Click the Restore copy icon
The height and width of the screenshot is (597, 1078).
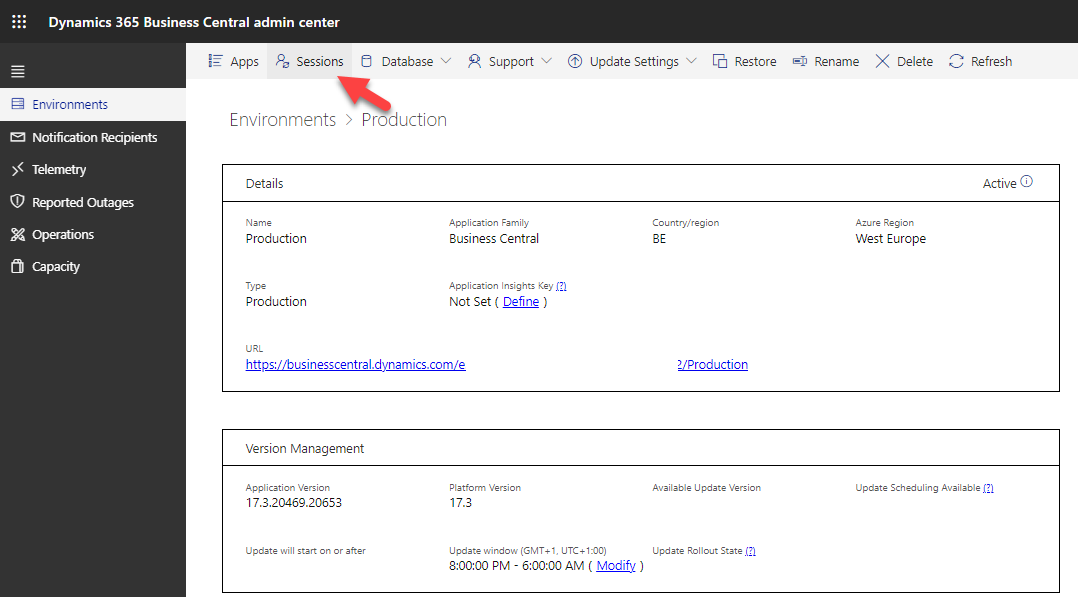click(720, 61)
